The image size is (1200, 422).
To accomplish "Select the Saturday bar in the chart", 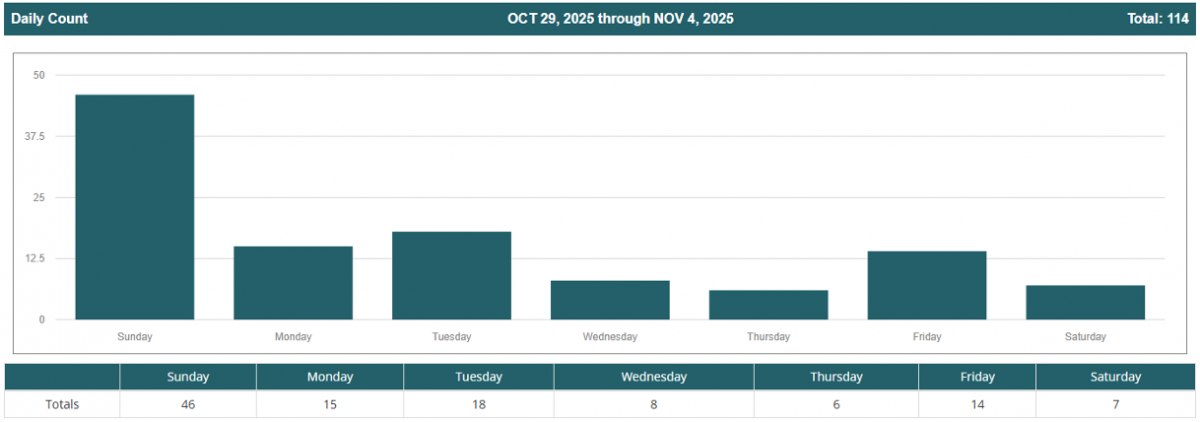I will 1085,302.
